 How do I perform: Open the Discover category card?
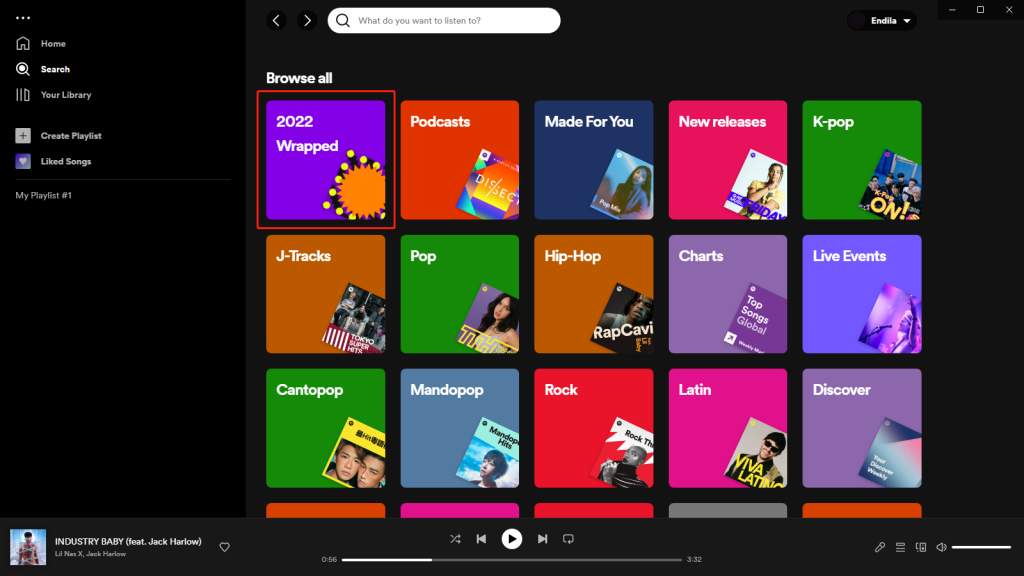coord(862,428)
